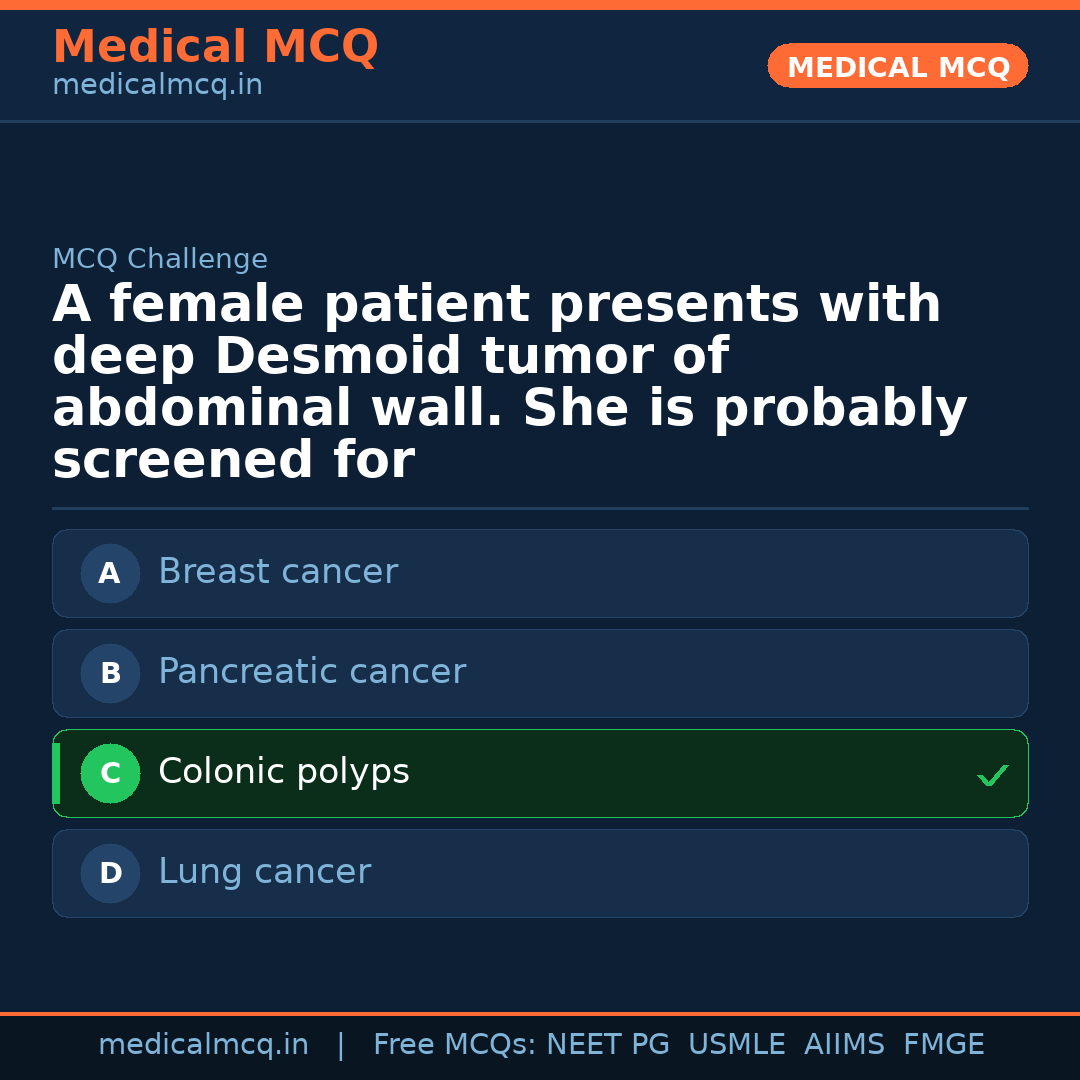Click the orange MEDICAL MCQ badge
Image resolution: width=1080 pixels, height=1080 pixels.
(898, 67)
